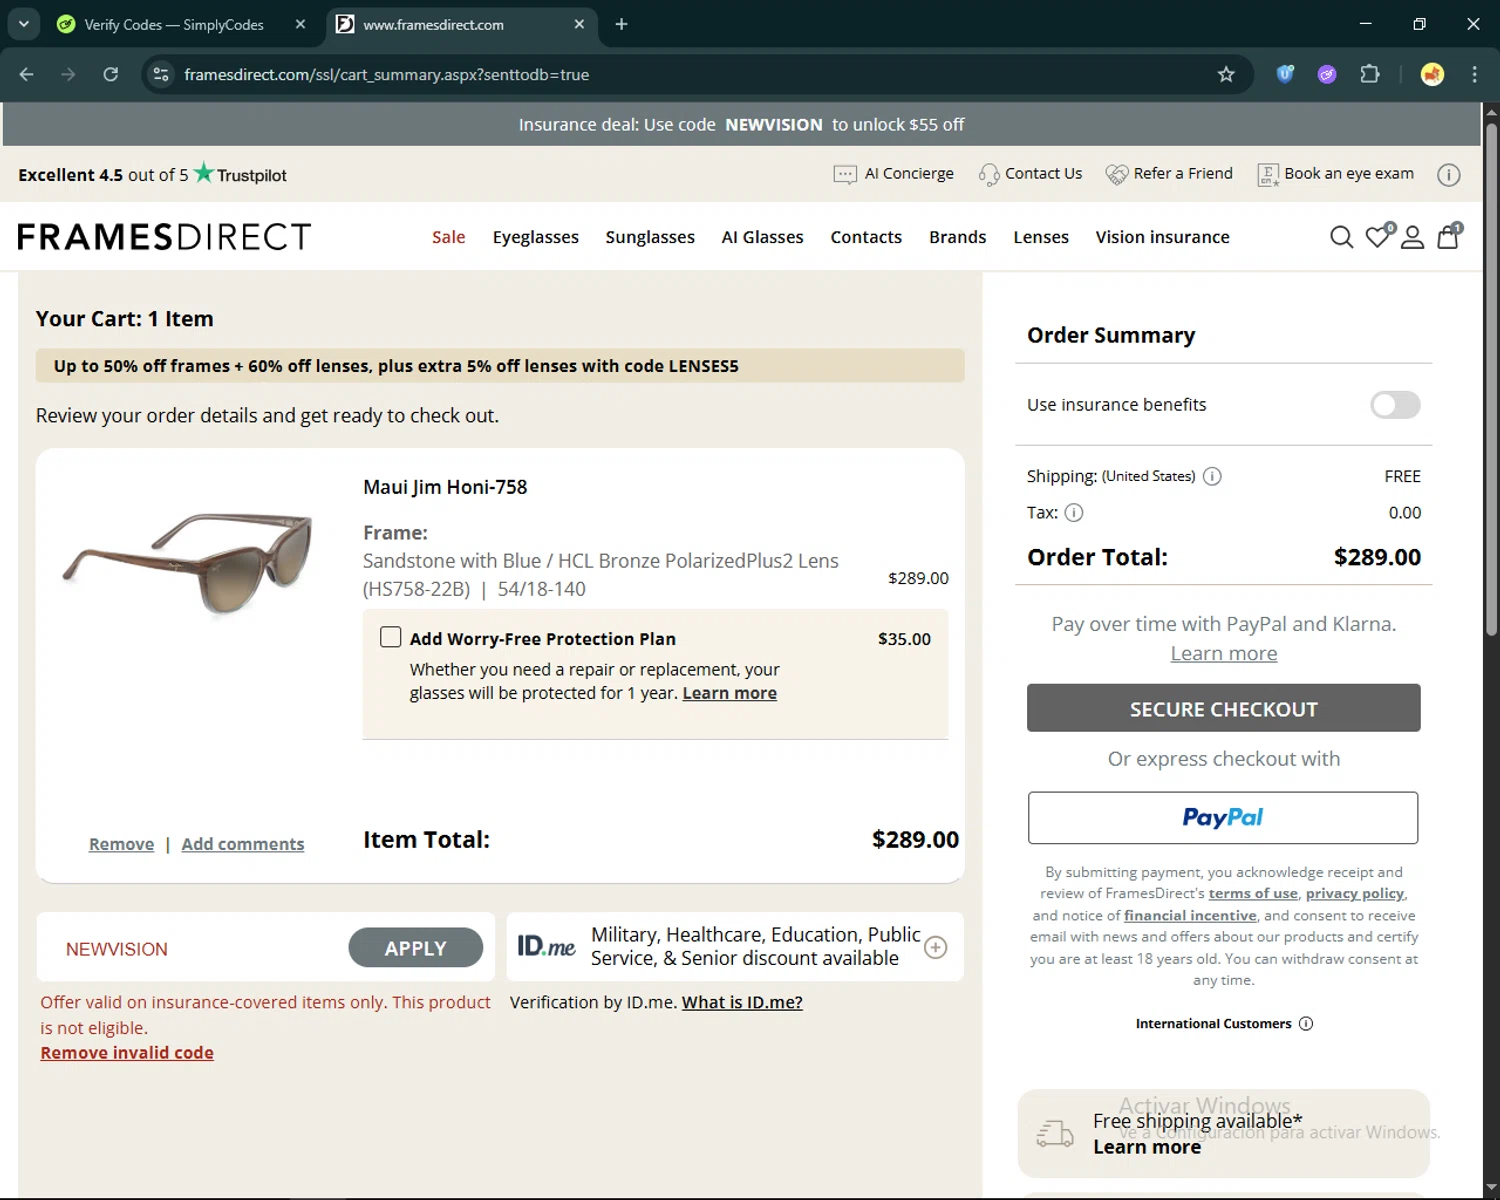Click the Tax info icon
Image resolution: width=1500 pixels, height=1200 pixels.
1074,513
